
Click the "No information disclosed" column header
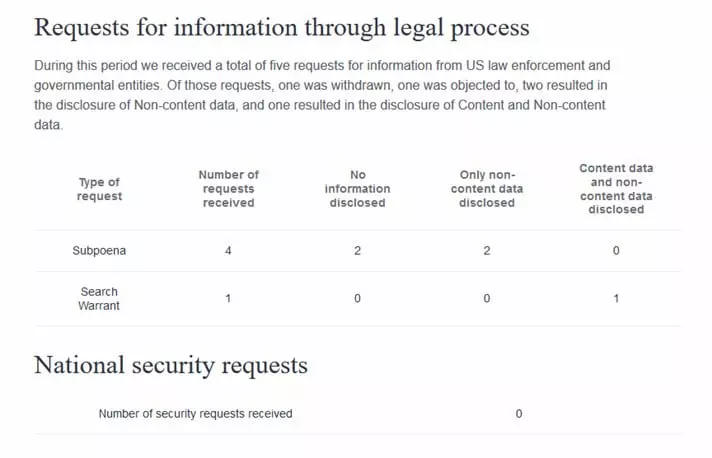click(357, 189)
